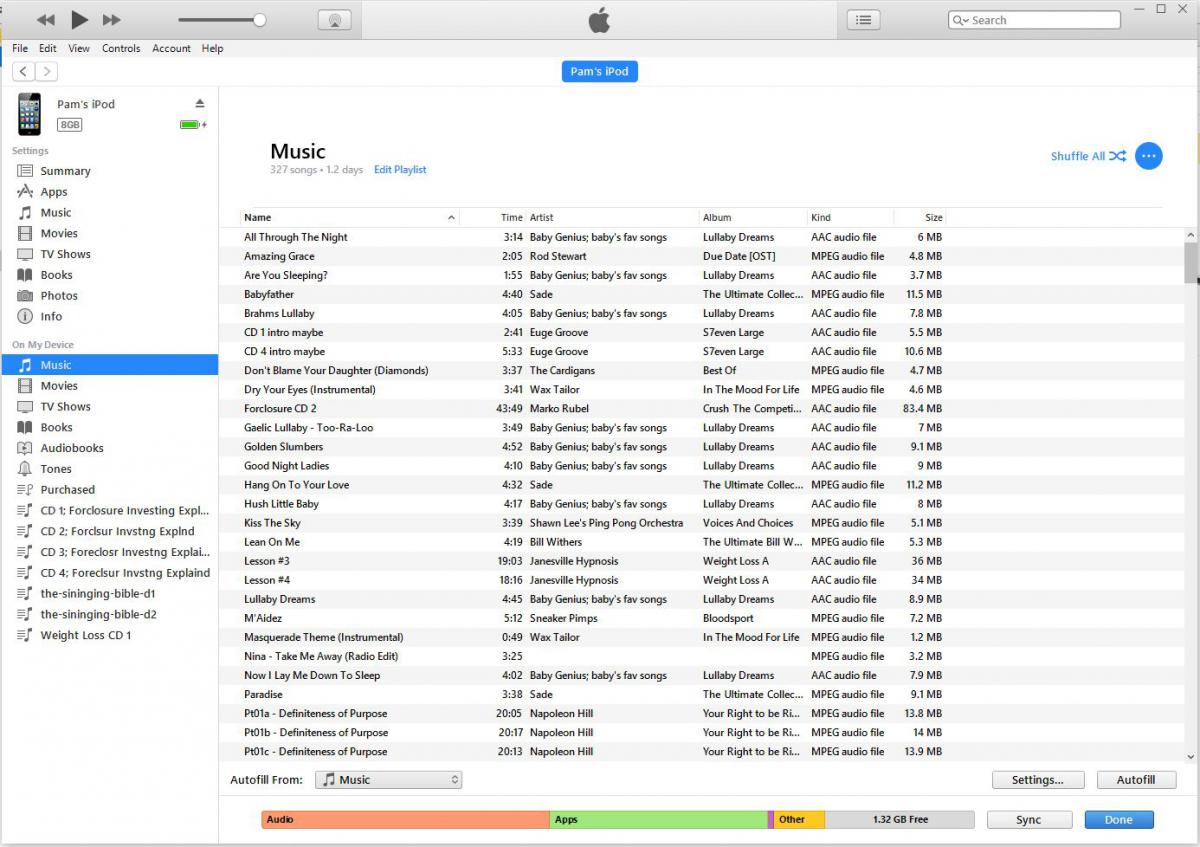The width and height of the screenshot is (1200, 847).
Task: Click the Other segment of storage bar
Action: pyautogui.click(x=799, y=820)
